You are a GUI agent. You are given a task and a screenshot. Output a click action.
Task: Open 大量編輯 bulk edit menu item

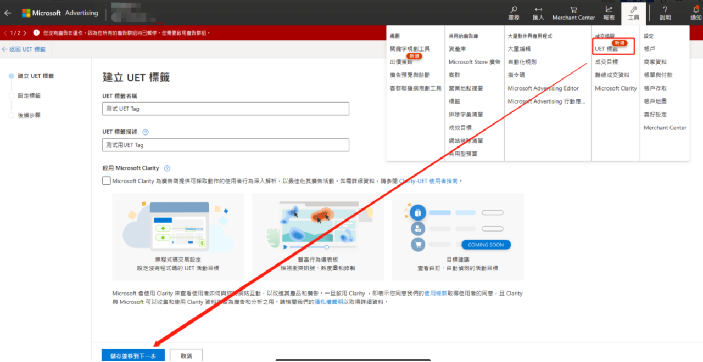(519, 49)
